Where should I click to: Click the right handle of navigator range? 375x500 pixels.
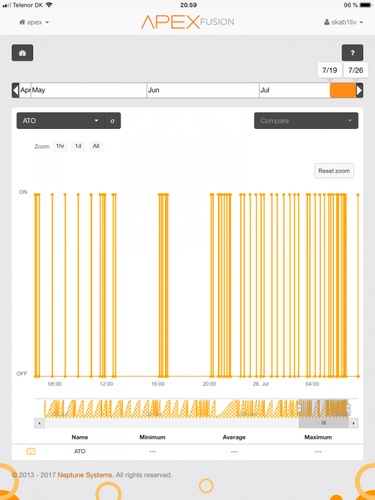[348, 408]
